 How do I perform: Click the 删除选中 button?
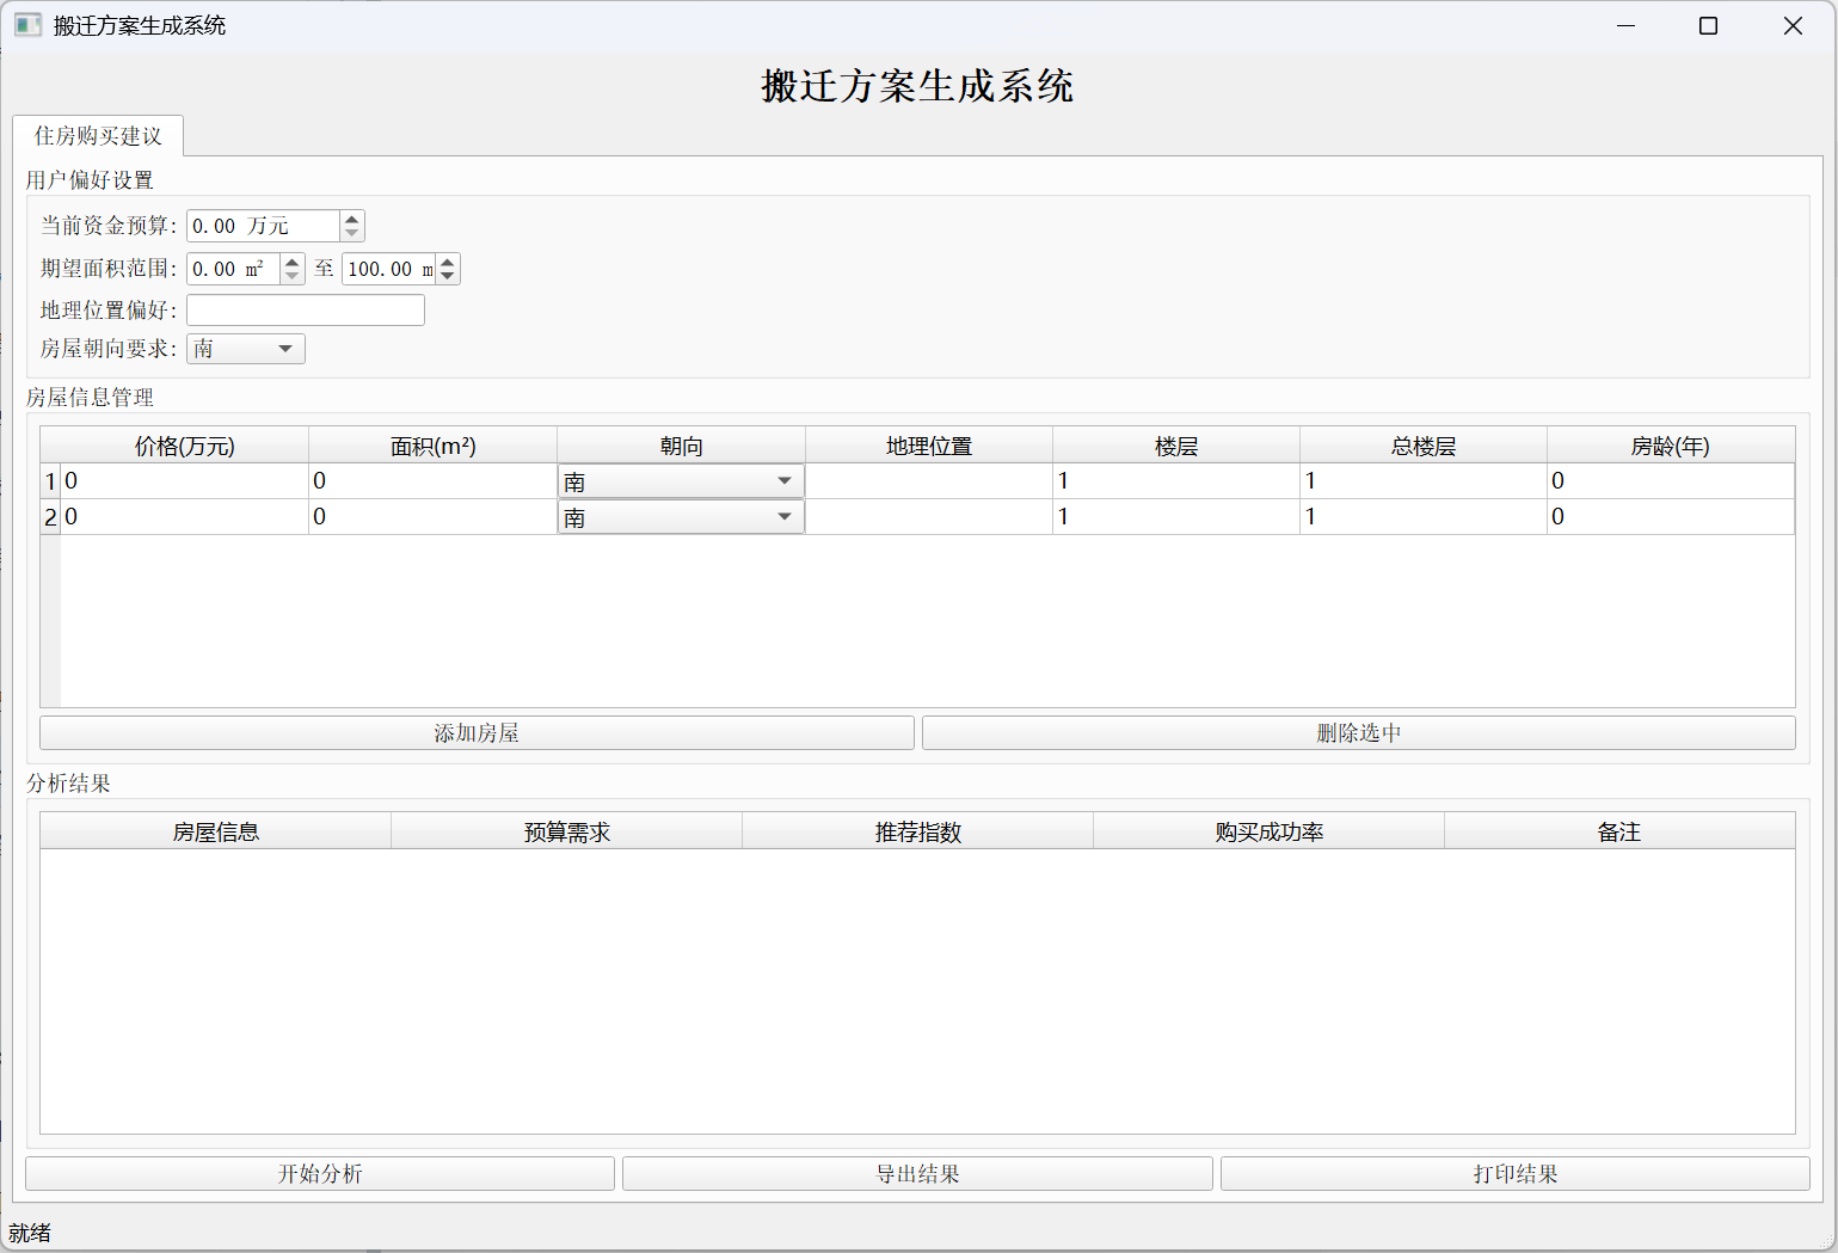point(1358,733)
